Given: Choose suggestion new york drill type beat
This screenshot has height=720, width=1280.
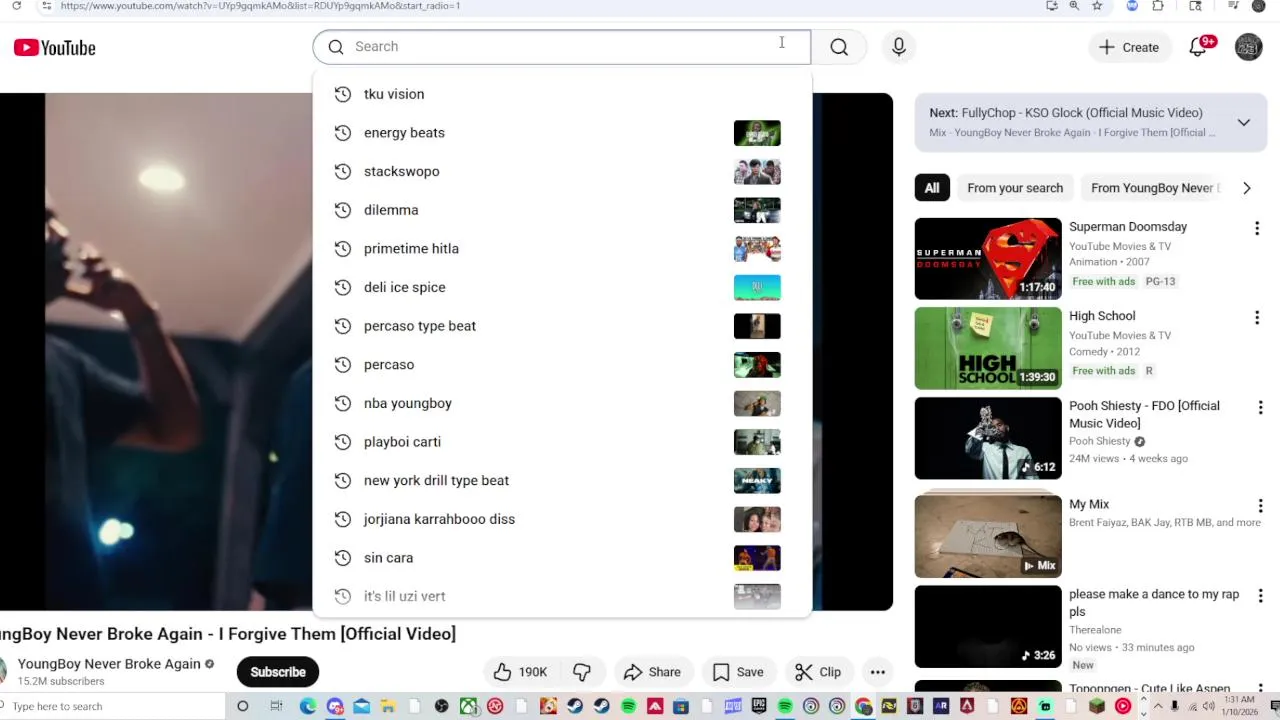Looking at the screenshot, I should (x=562, y=481).
